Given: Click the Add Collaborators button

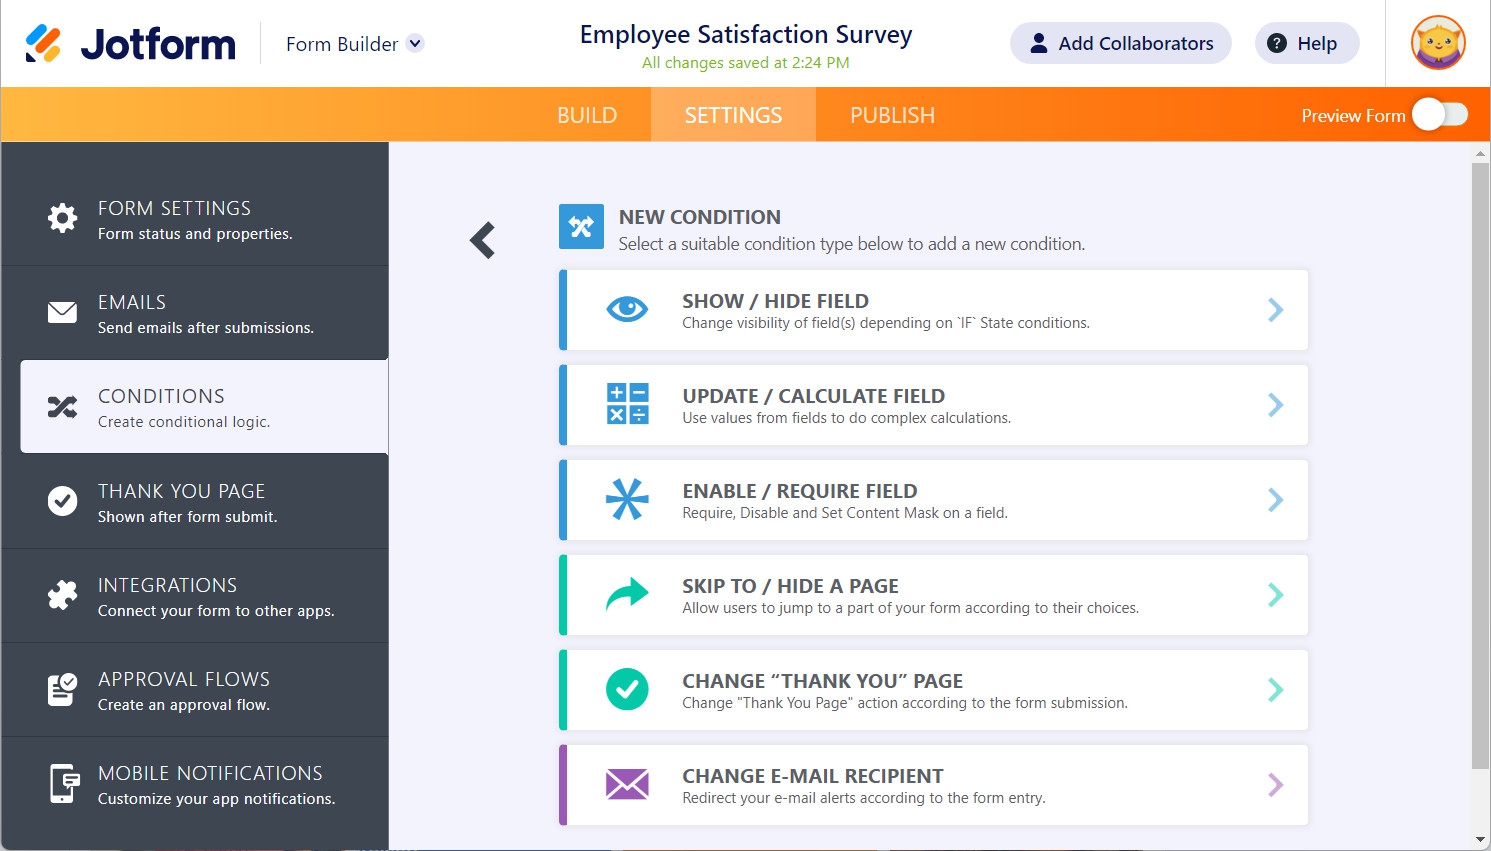Looking at the screenshot, I should tap(1120, 44).
